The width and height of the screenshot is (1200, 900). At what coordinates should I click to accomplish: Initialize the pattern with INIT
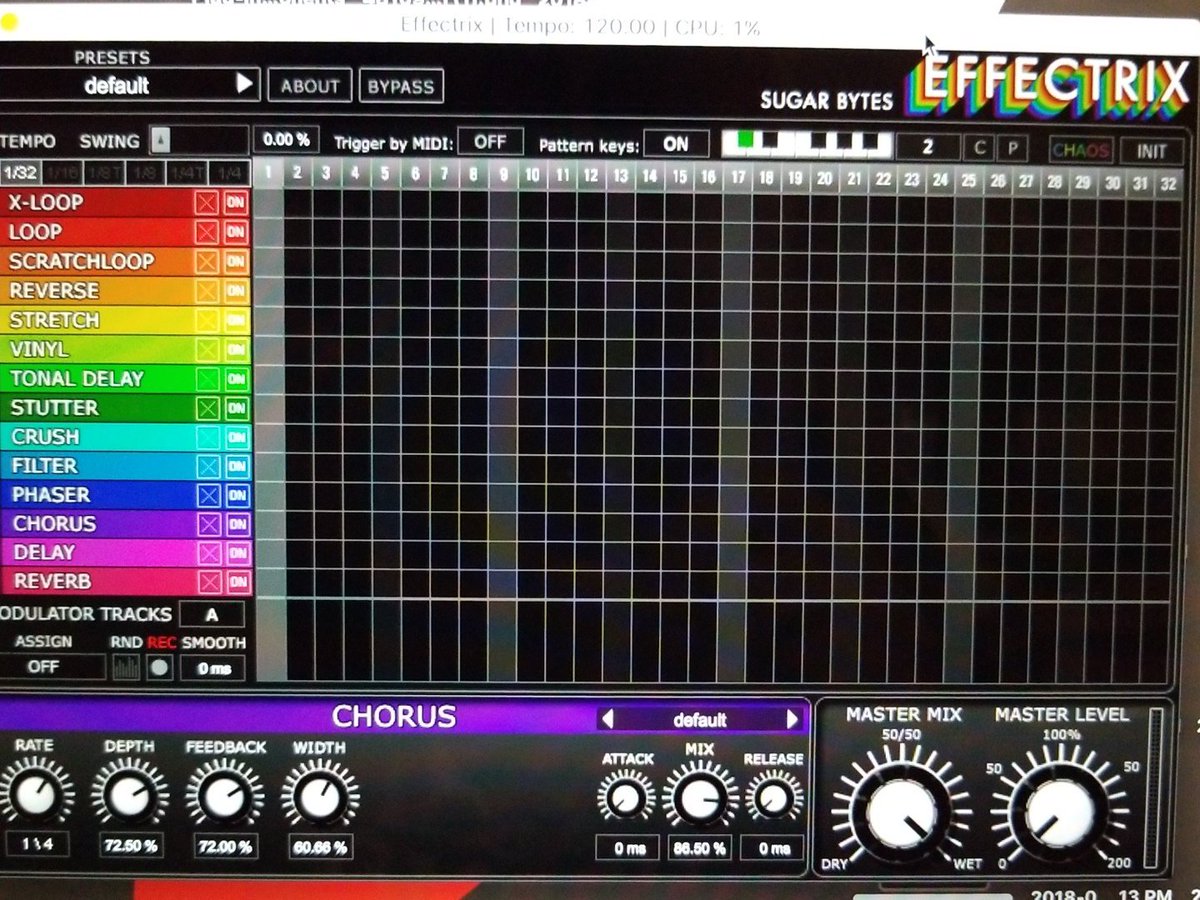1150,147
